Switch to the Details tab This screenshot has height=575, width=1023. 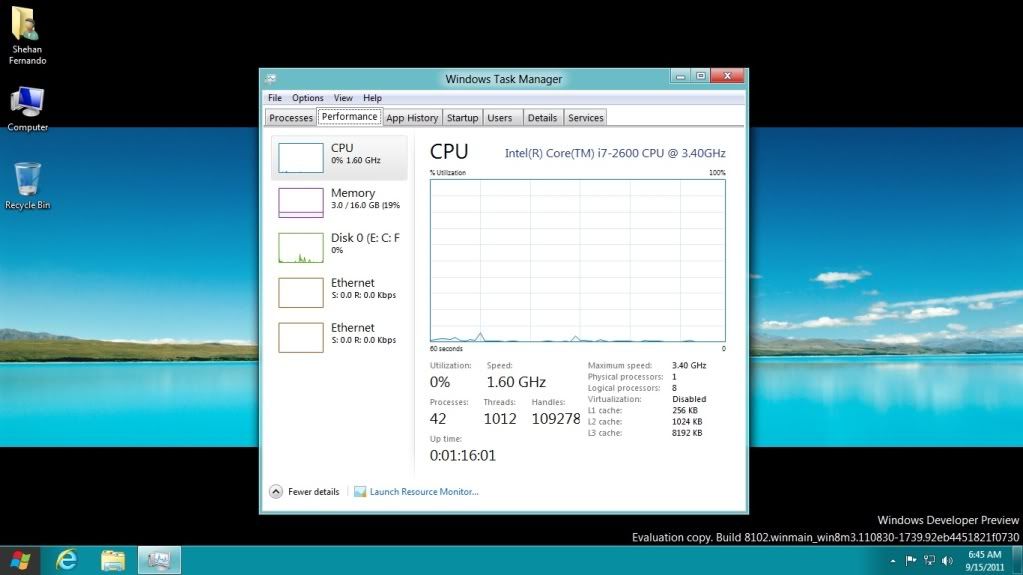tap(542, 117)
